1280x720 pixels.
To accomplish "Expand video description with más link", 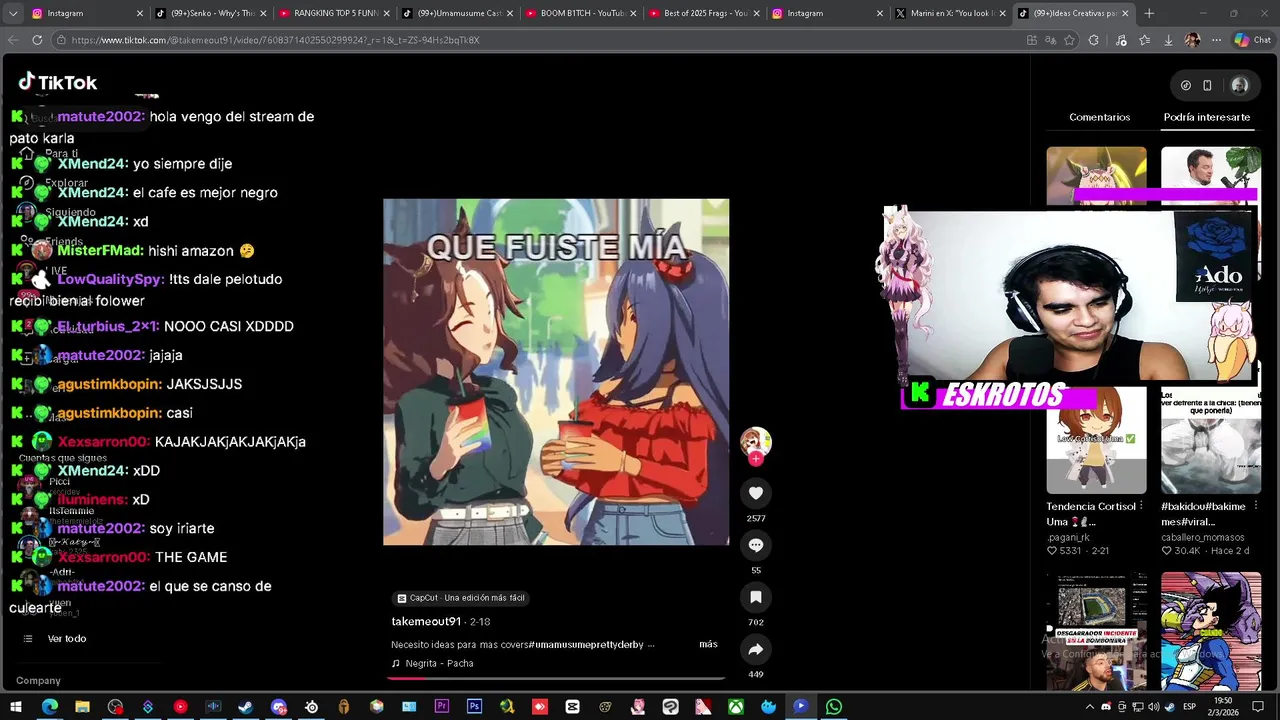I will [708, 644].
